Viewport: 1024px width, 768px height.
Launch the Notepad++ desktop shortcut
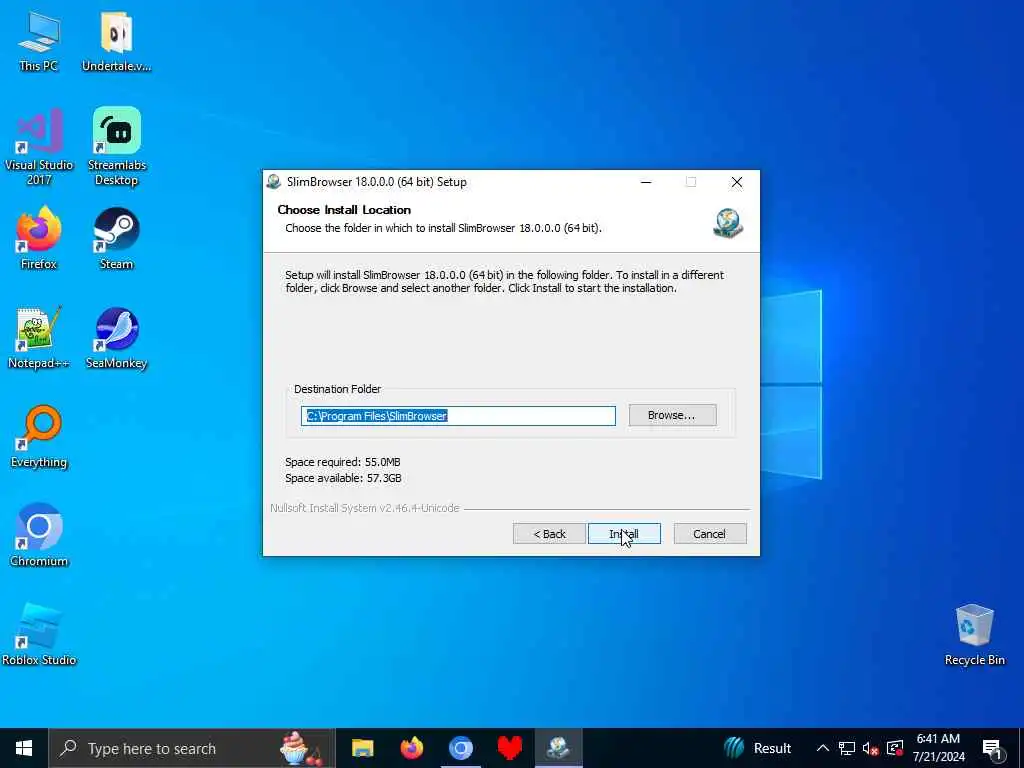(x=39, y=337)
